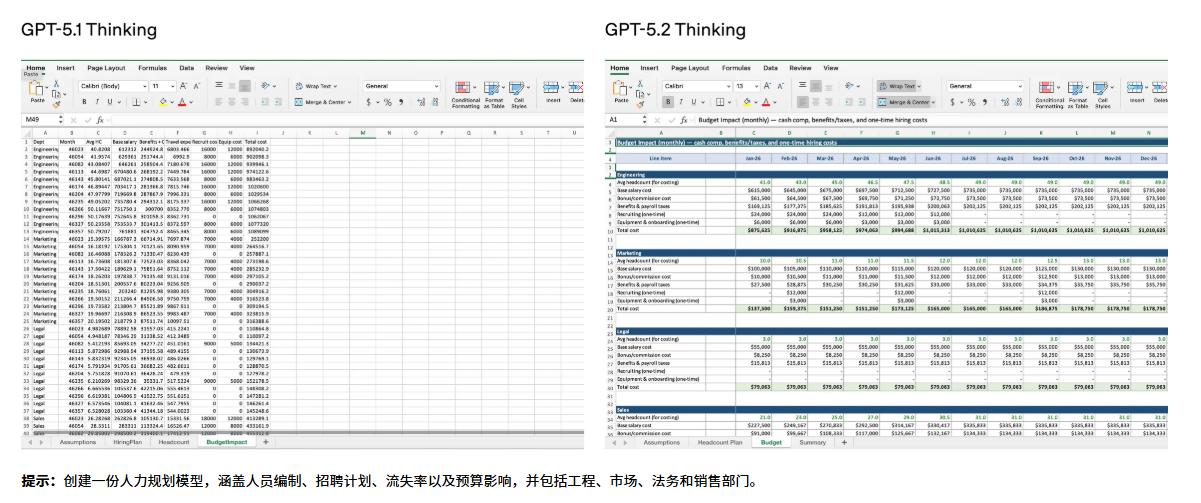The image size is (1201, 503).
Task: Open Conditional Formatting in GPT-5.1 window
Action: click(x=466, y=94)
